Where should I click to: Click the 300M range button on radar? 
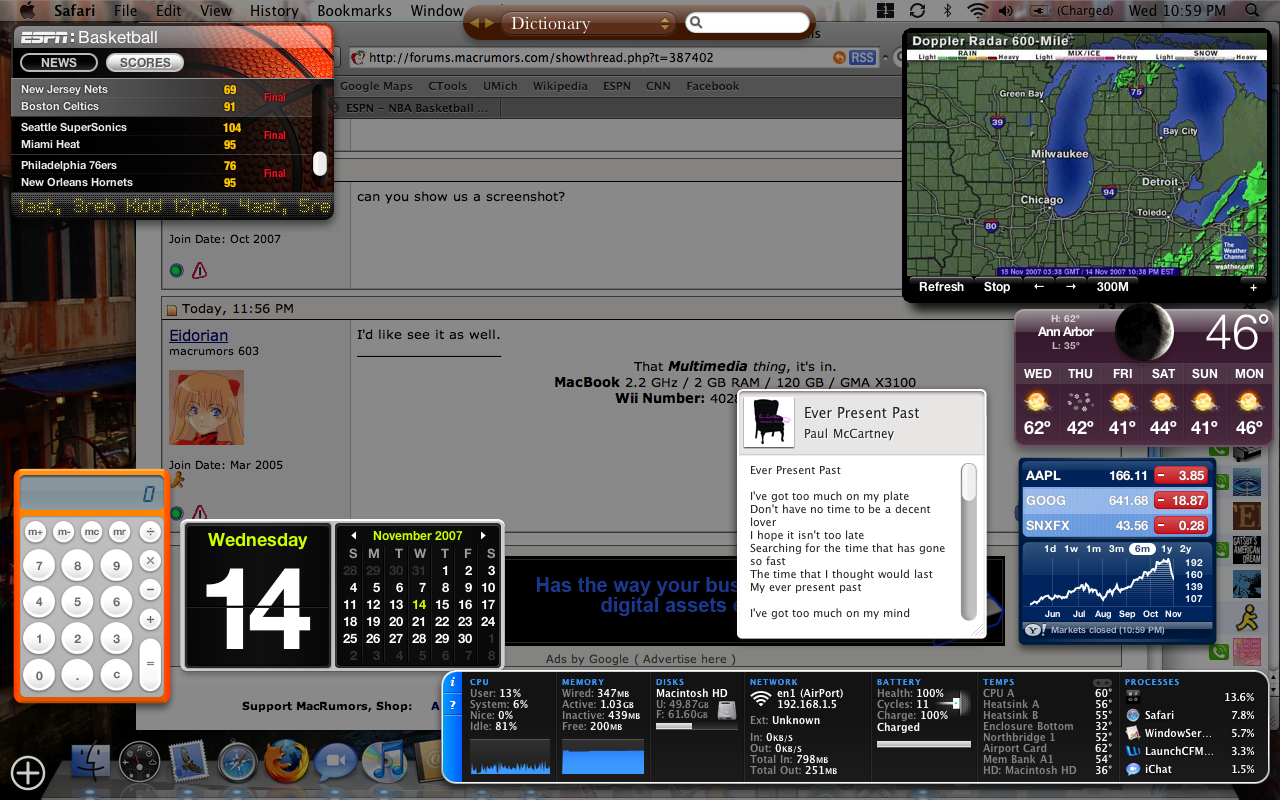tap(1112, 287)
